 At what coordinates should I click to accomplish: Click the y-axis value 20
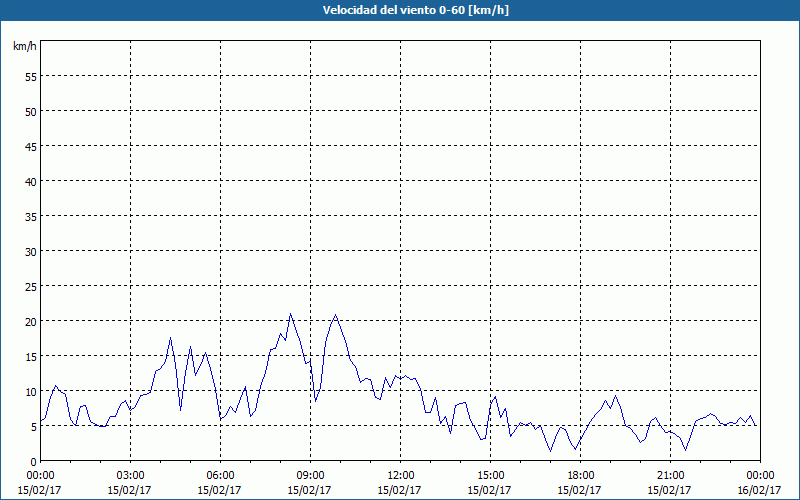pos(31,321)
